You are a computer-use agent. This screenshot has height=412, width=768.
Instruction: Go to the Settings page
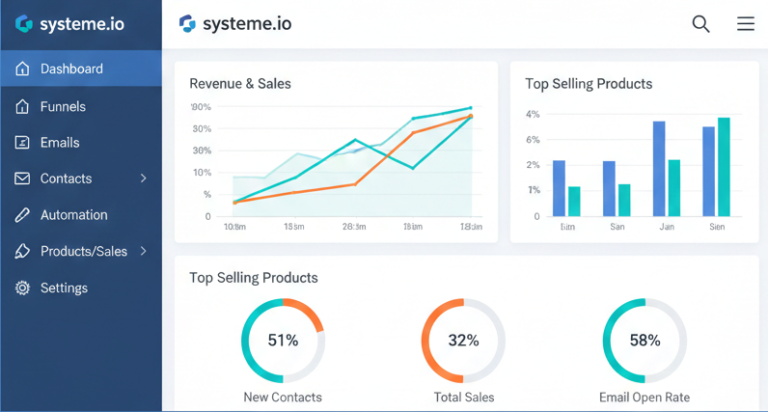pos(64,288)
